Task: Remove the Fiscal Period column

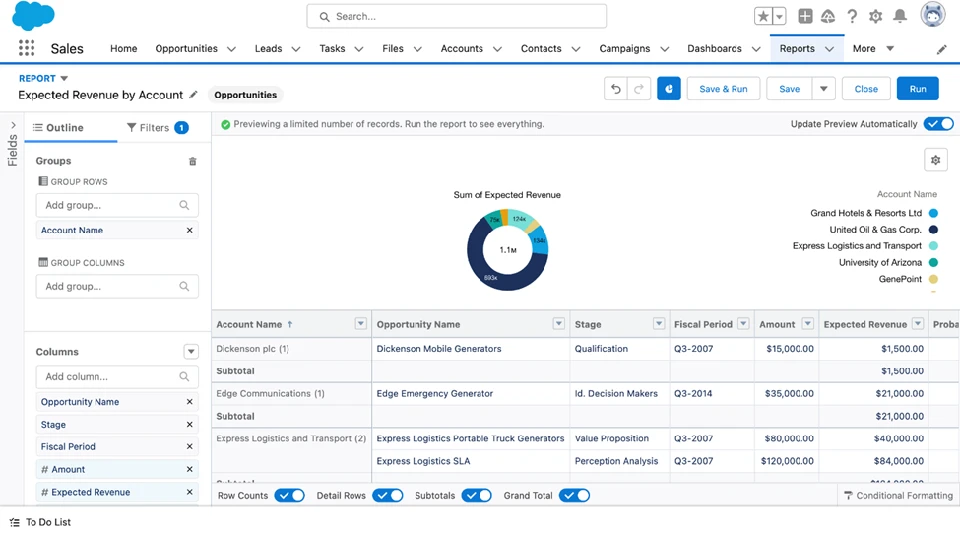Action: pyautogui.click(x=189, y=446)
